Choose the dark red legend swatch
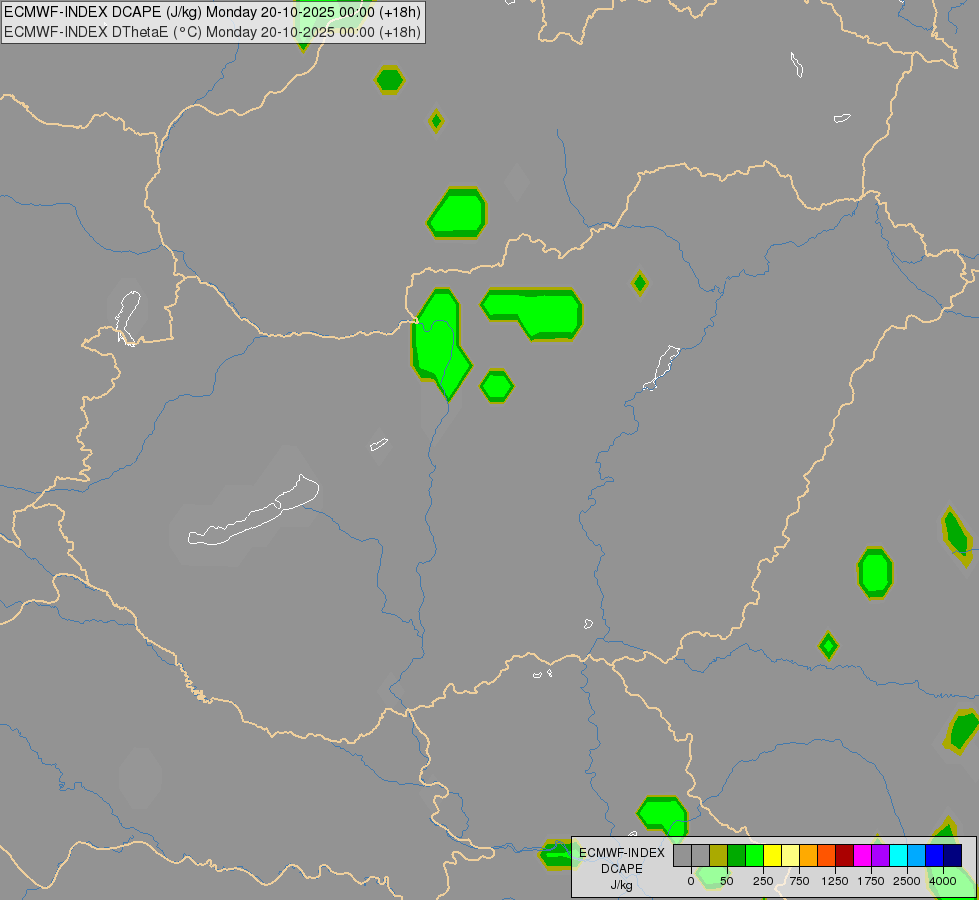The height and width of the screenshot is (900, 979). (x=845, y=855)
